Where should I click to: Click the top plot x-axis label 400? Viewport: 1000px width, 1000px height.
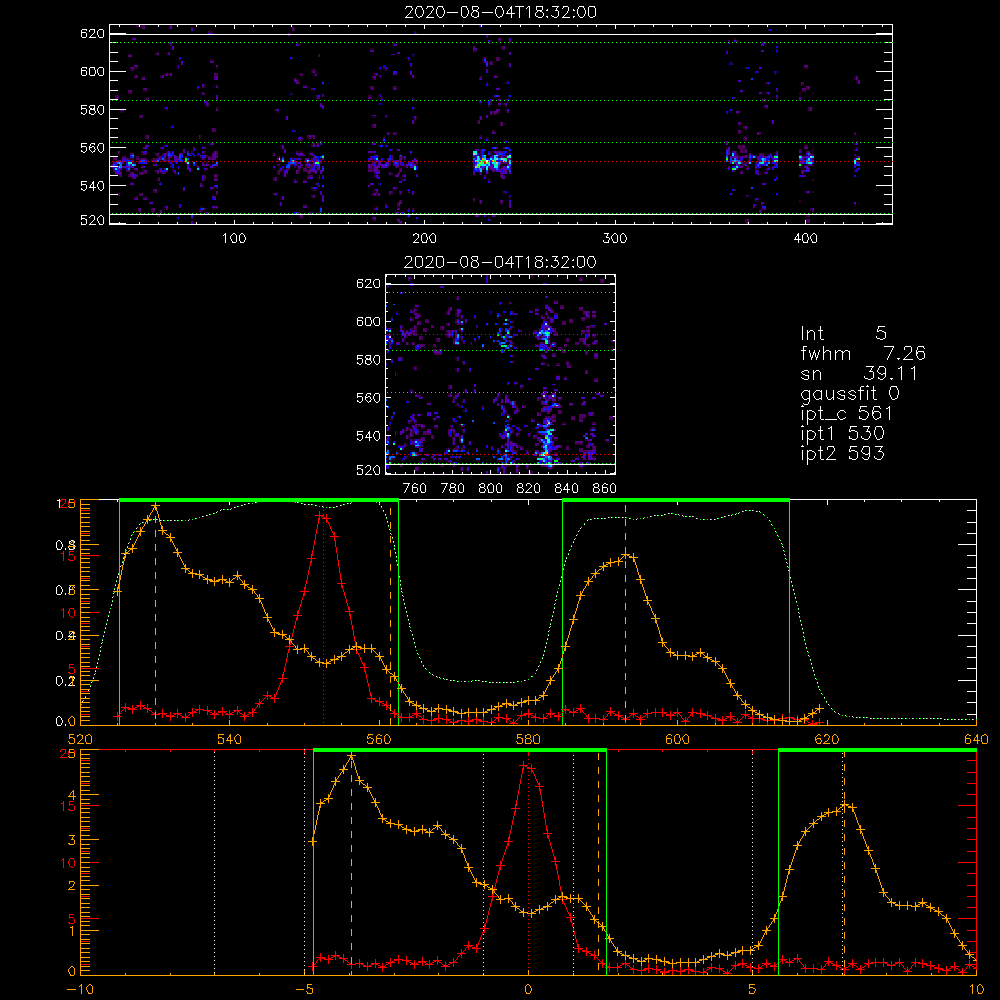[805, 239]
